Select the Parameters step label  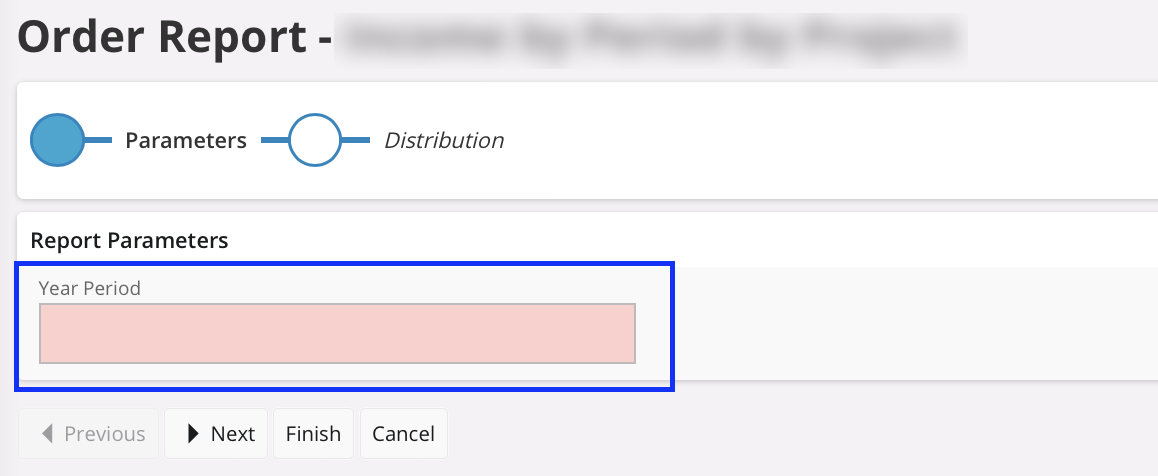pyautogui.click(x=186, y=141)
